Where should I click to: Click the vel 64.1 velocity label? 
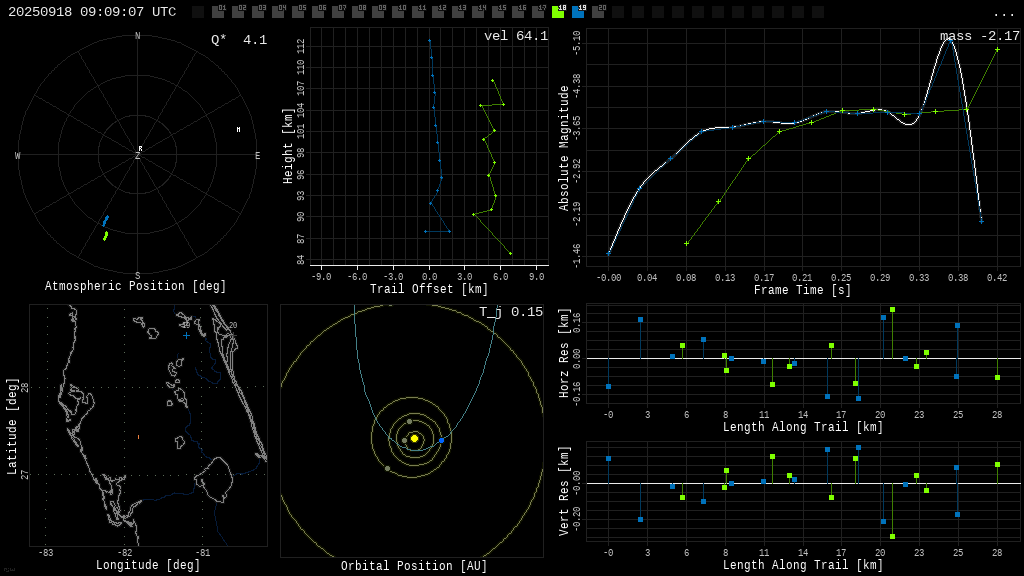coord(515,36)
